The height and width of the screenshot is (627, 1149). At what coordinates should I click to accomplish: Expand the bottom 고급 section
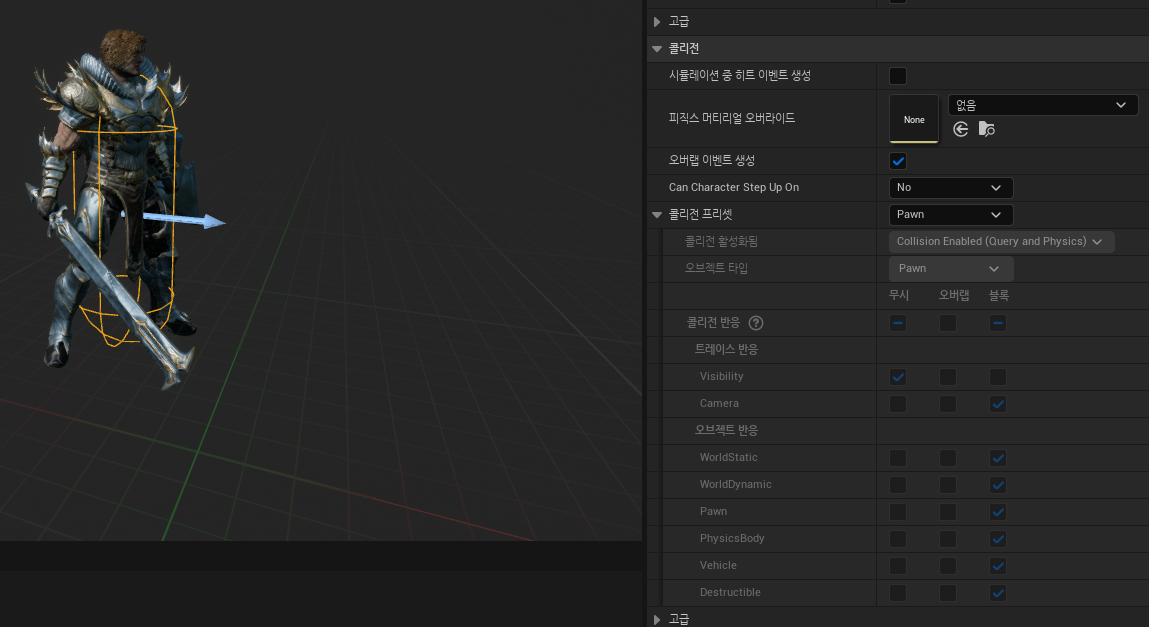657,620
